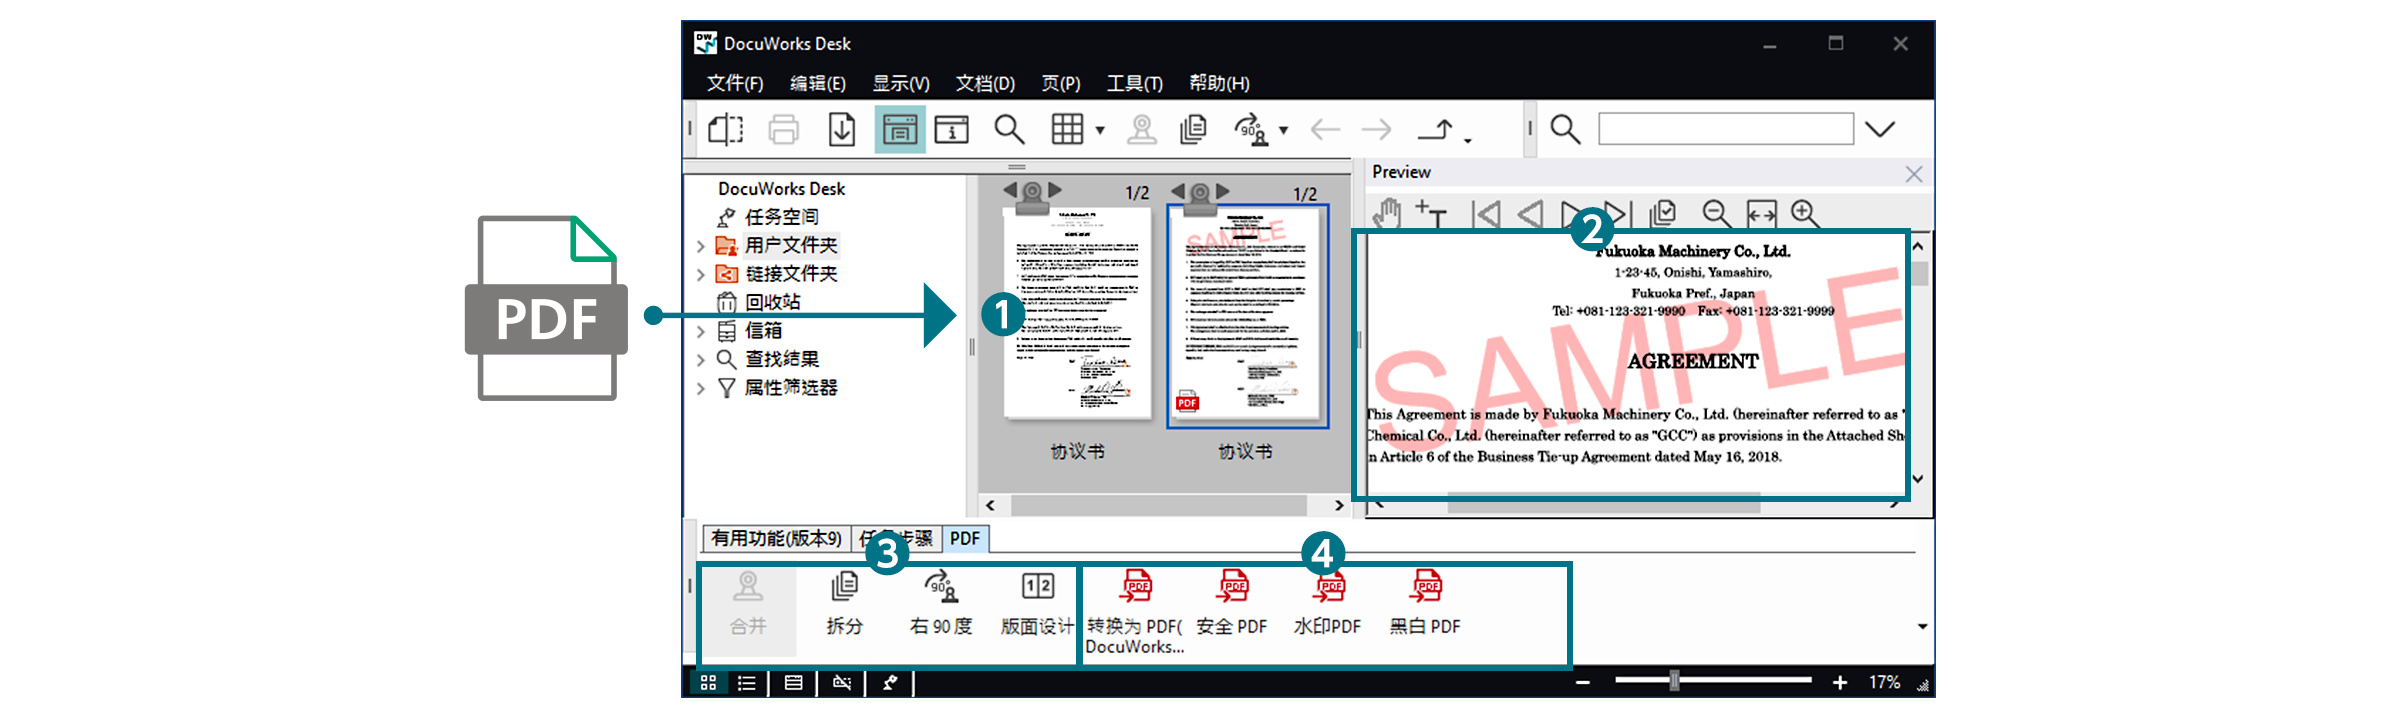Select the text selection tool in Preview

pyautogui.click(x=1431, y=214)
